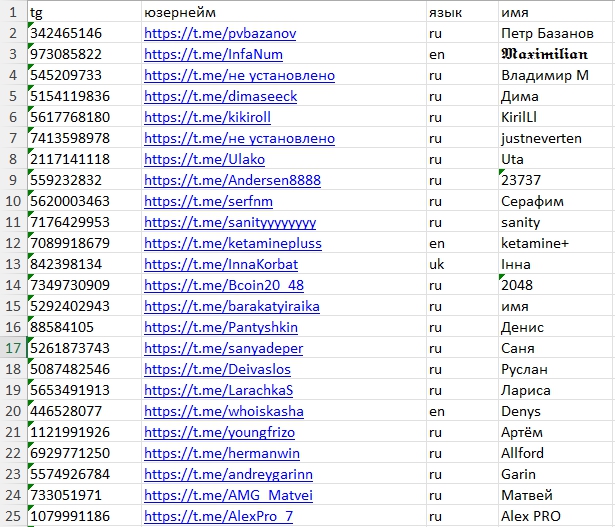Select cell with id 88584105
The image size is (615, 527).
[84, 327]
